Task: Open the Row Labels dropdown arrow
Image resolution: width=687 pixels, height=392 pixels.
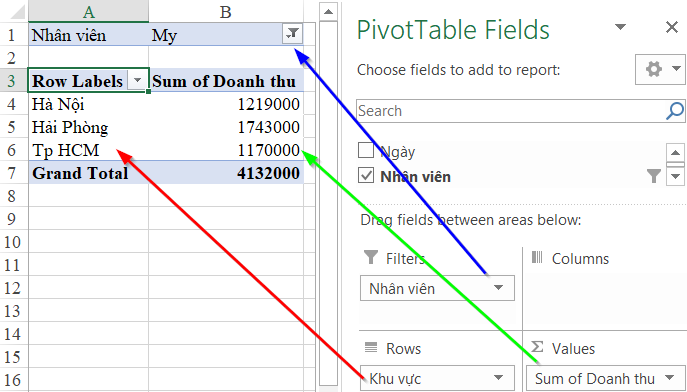Action: point(138,80)
